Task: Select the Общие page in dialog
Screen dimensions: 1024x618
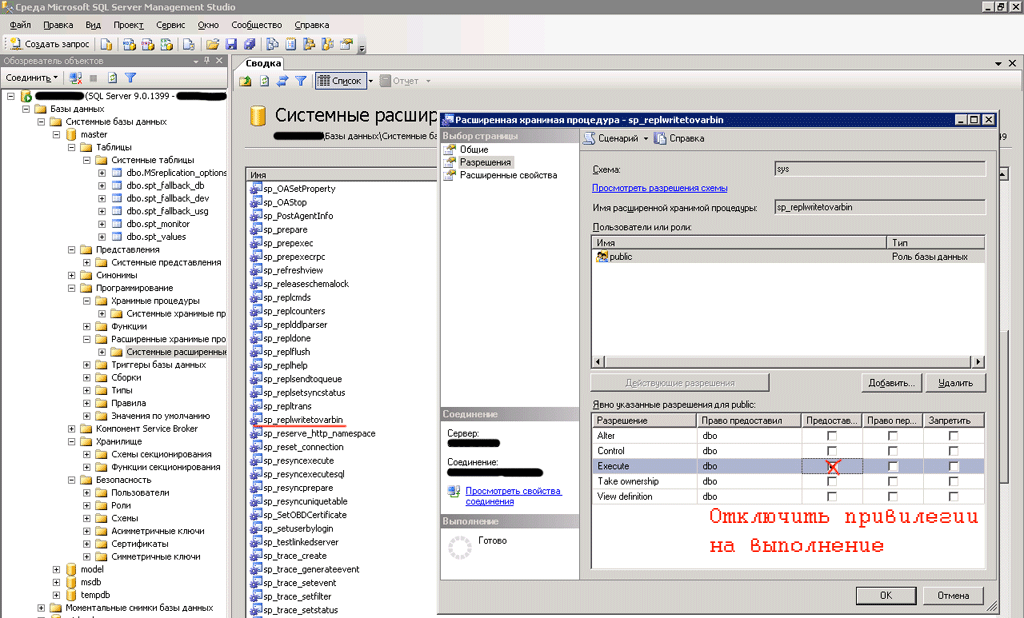Action: [x=473, y=149]
